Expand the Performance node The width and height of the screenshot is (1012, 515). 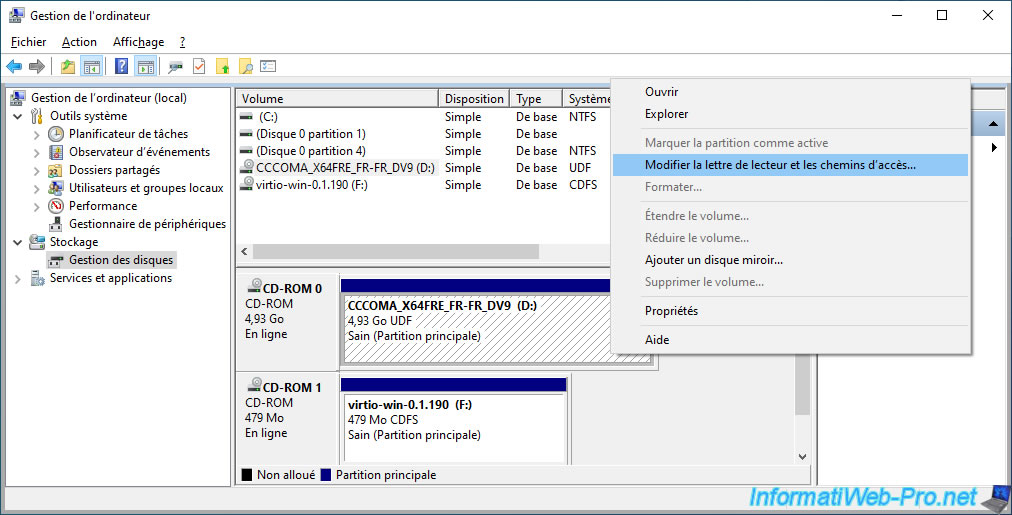[x=36, y=207]
